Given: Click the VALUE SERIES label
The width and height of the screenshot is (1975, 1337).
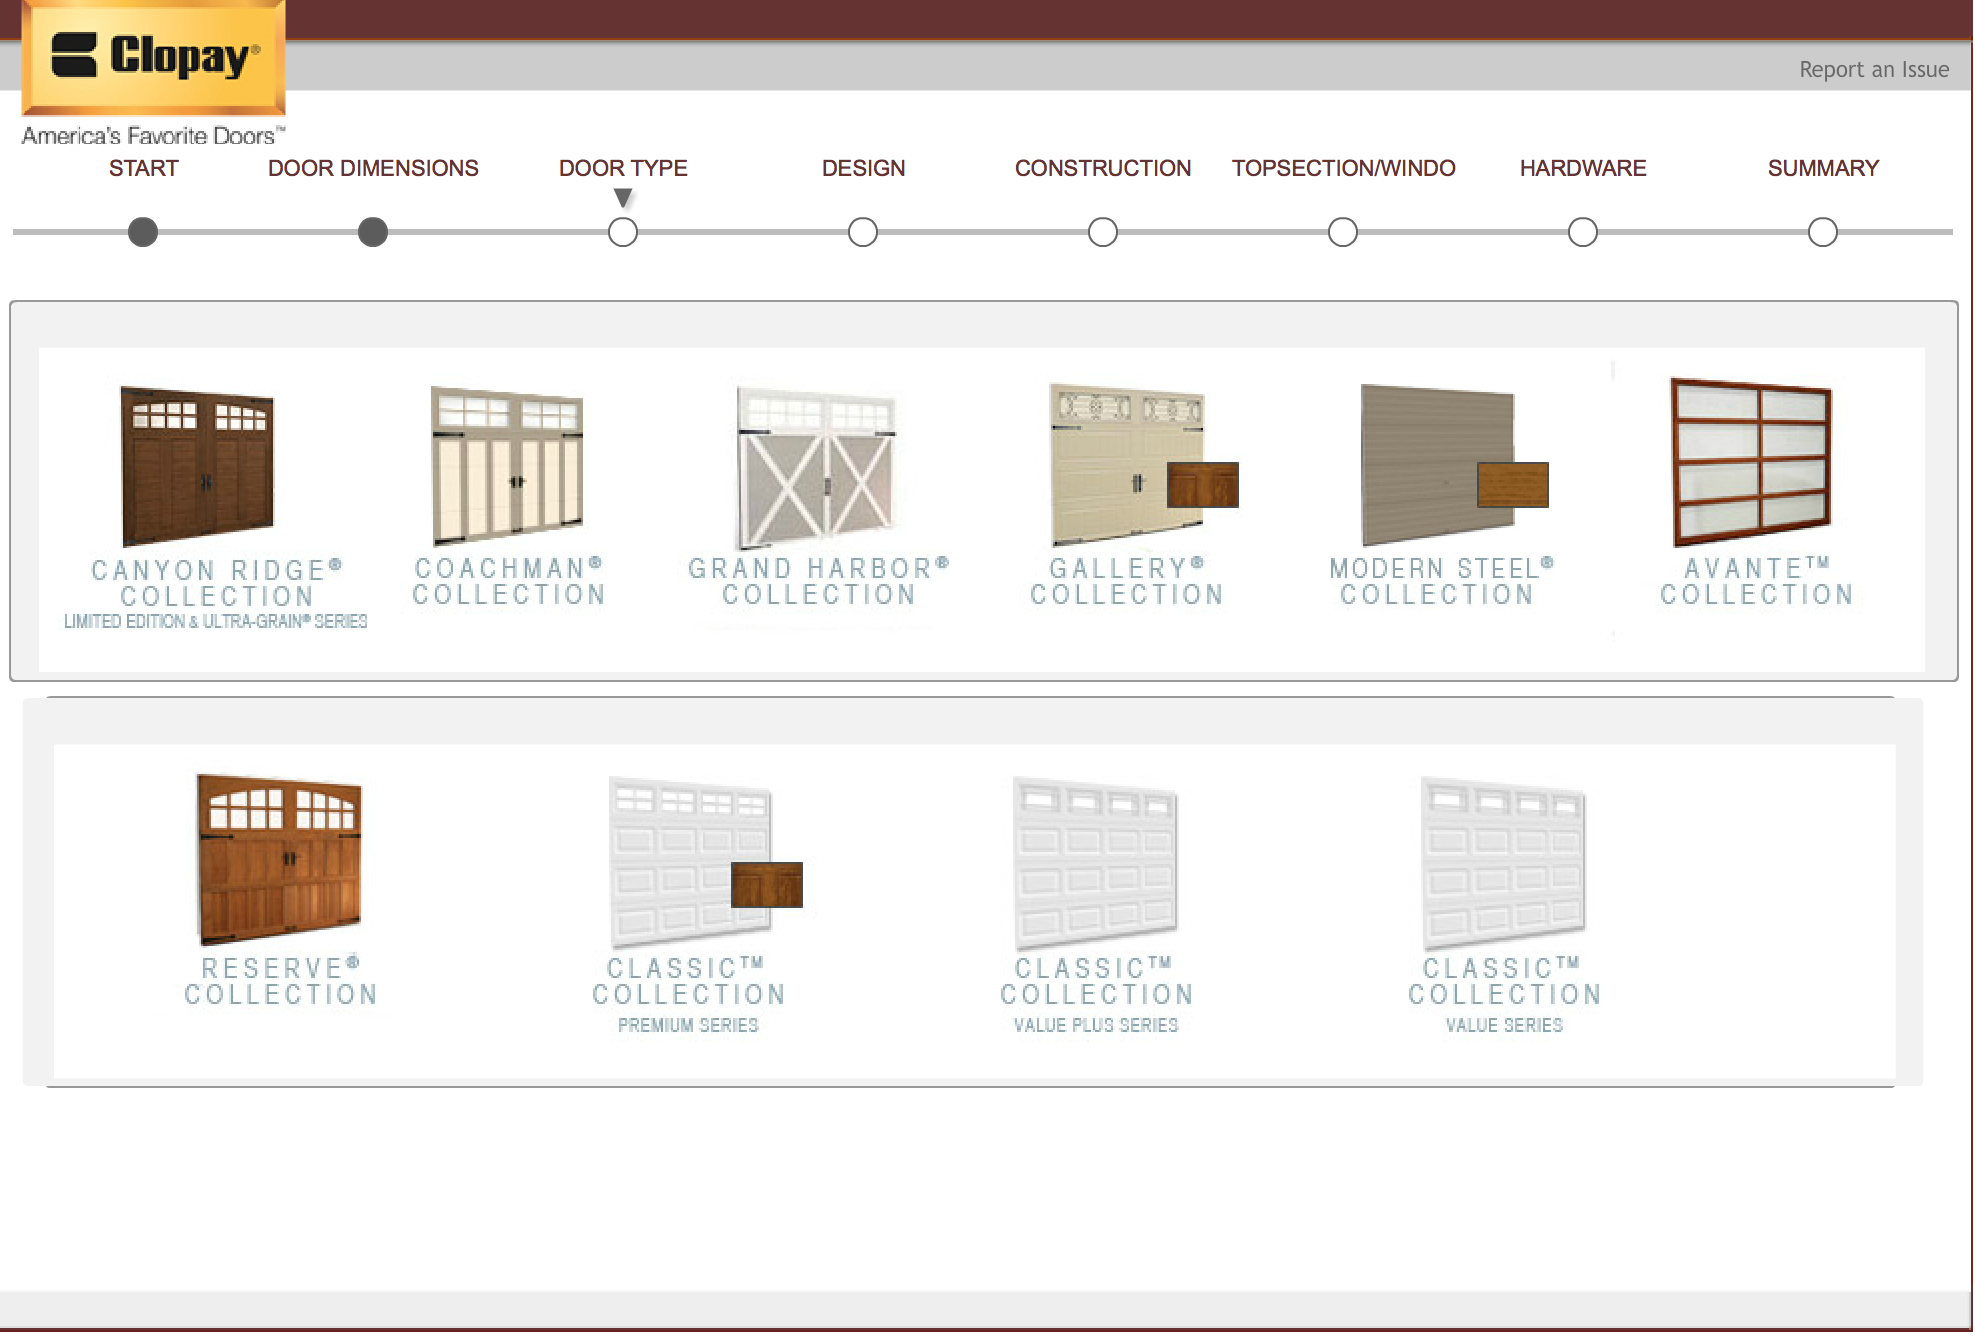Looking at the screenshot, I should pyautogui.click(x=1504, y=1025).
